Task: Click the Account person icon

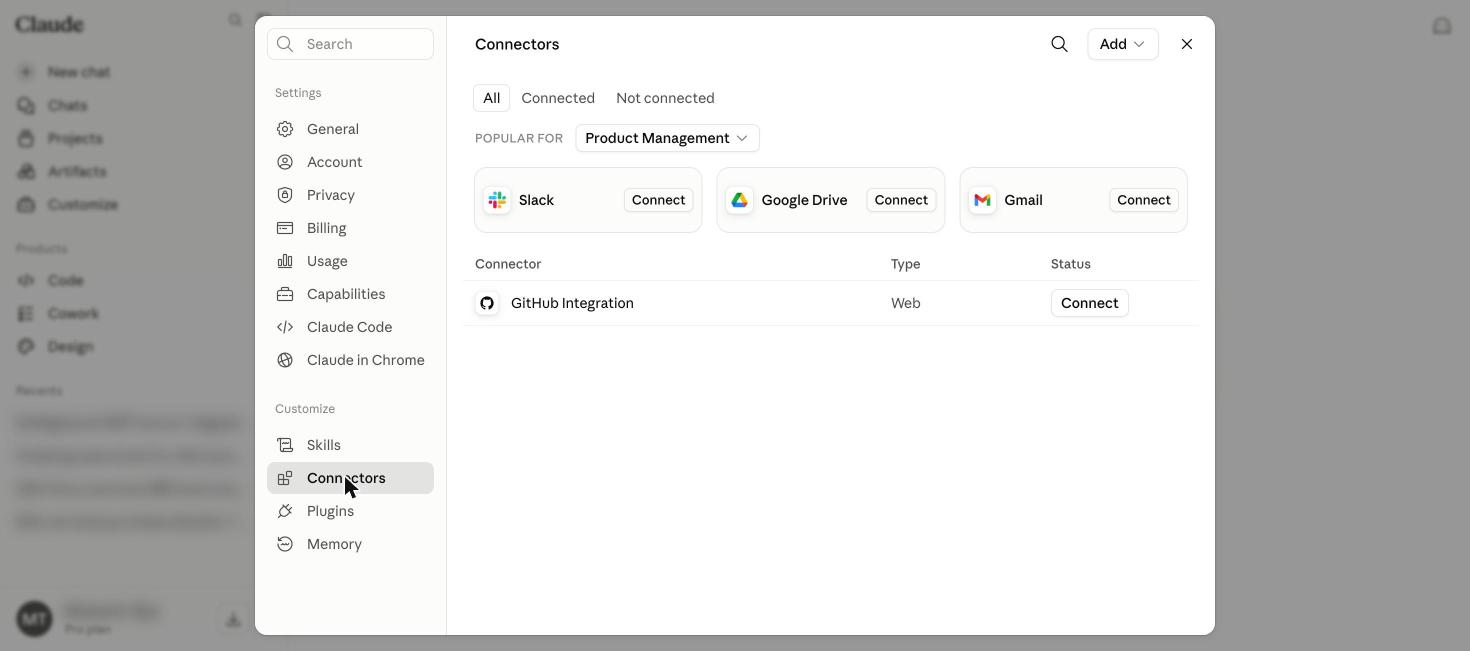Action: [285, 162]
